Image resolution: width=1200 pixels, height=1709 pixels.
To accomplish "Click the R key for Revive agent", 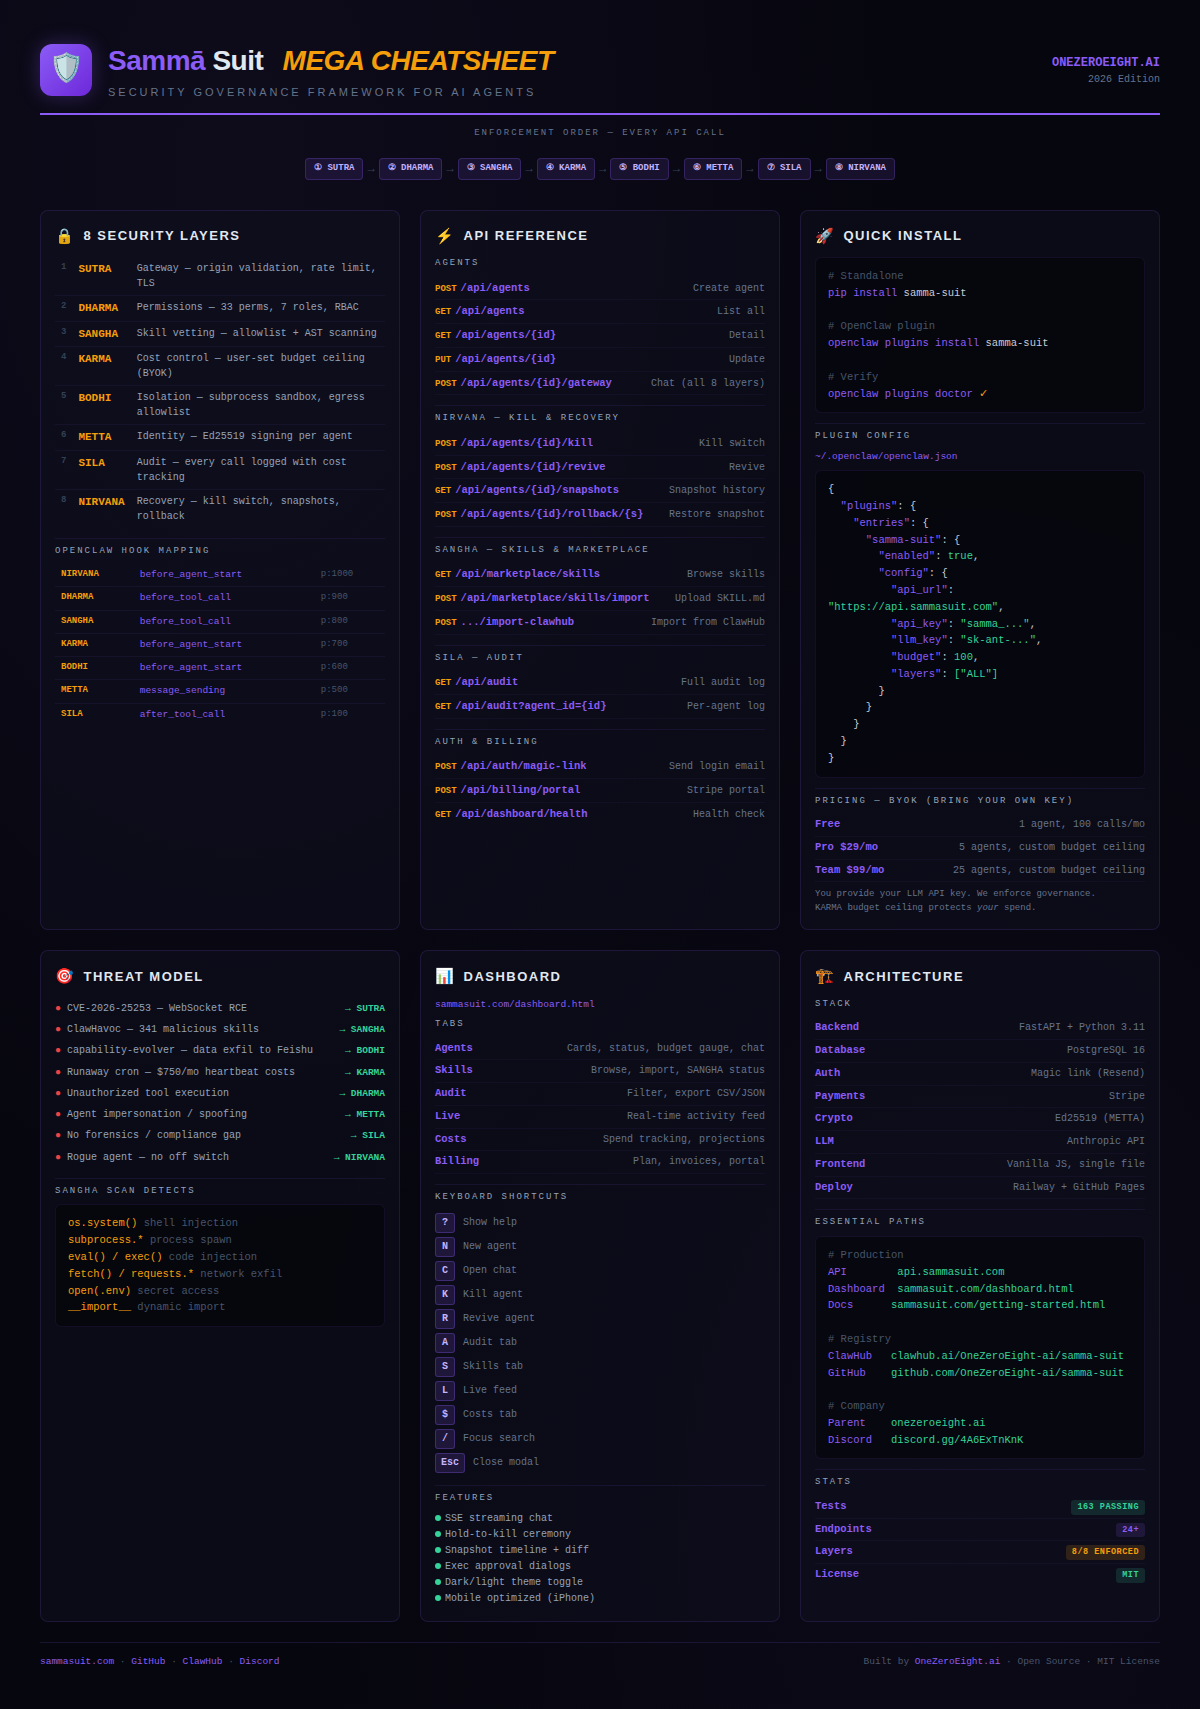I will (x=445, y=1318).
